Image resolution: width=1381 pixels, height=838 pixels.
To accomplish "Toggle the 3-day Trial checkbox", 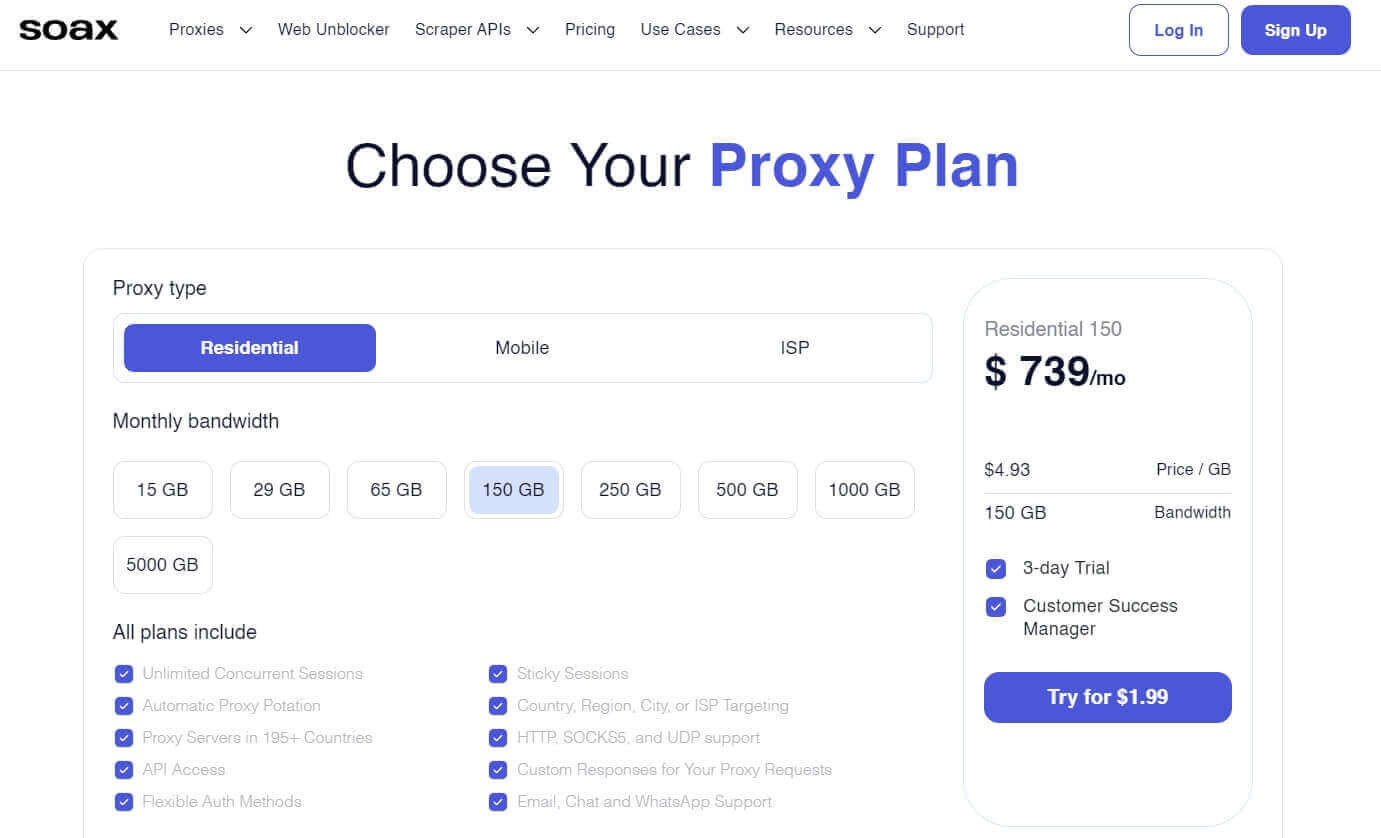I will click(x=996, y=569).
